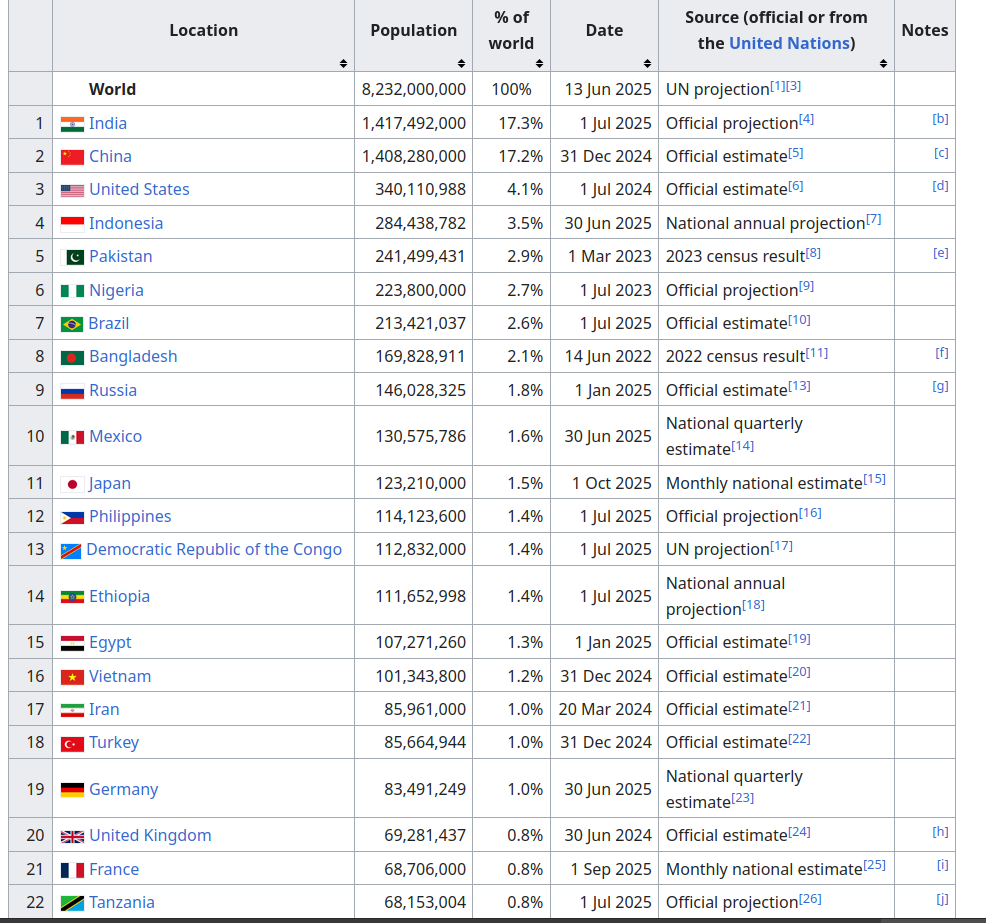Image resolution: width=986 pixels, height=923 pixels.
Task: Sort table by Population column arrows
Action: coord(461,63)
